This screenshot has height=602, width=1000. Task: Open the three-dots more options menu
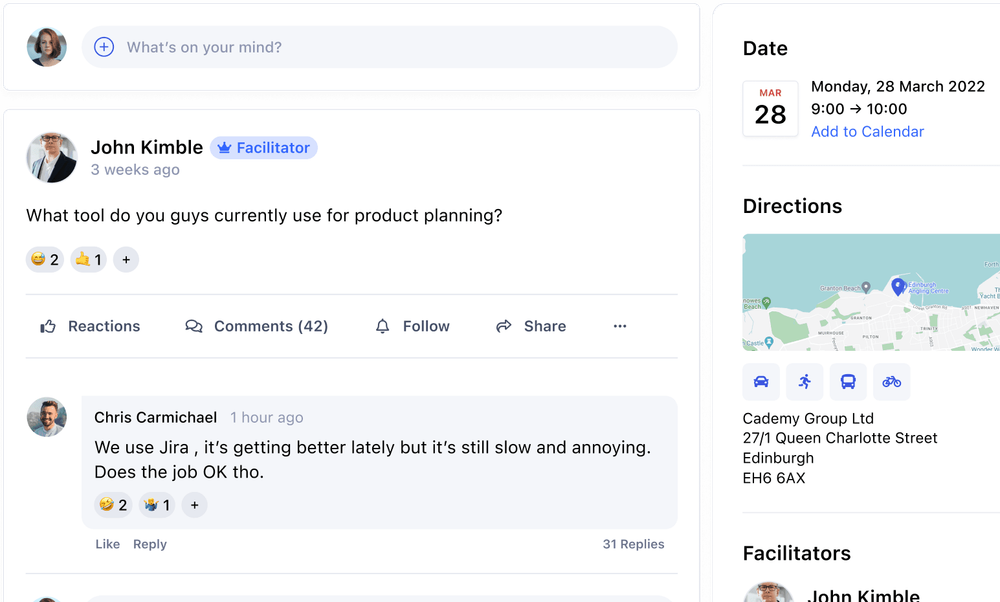point(620,326)
